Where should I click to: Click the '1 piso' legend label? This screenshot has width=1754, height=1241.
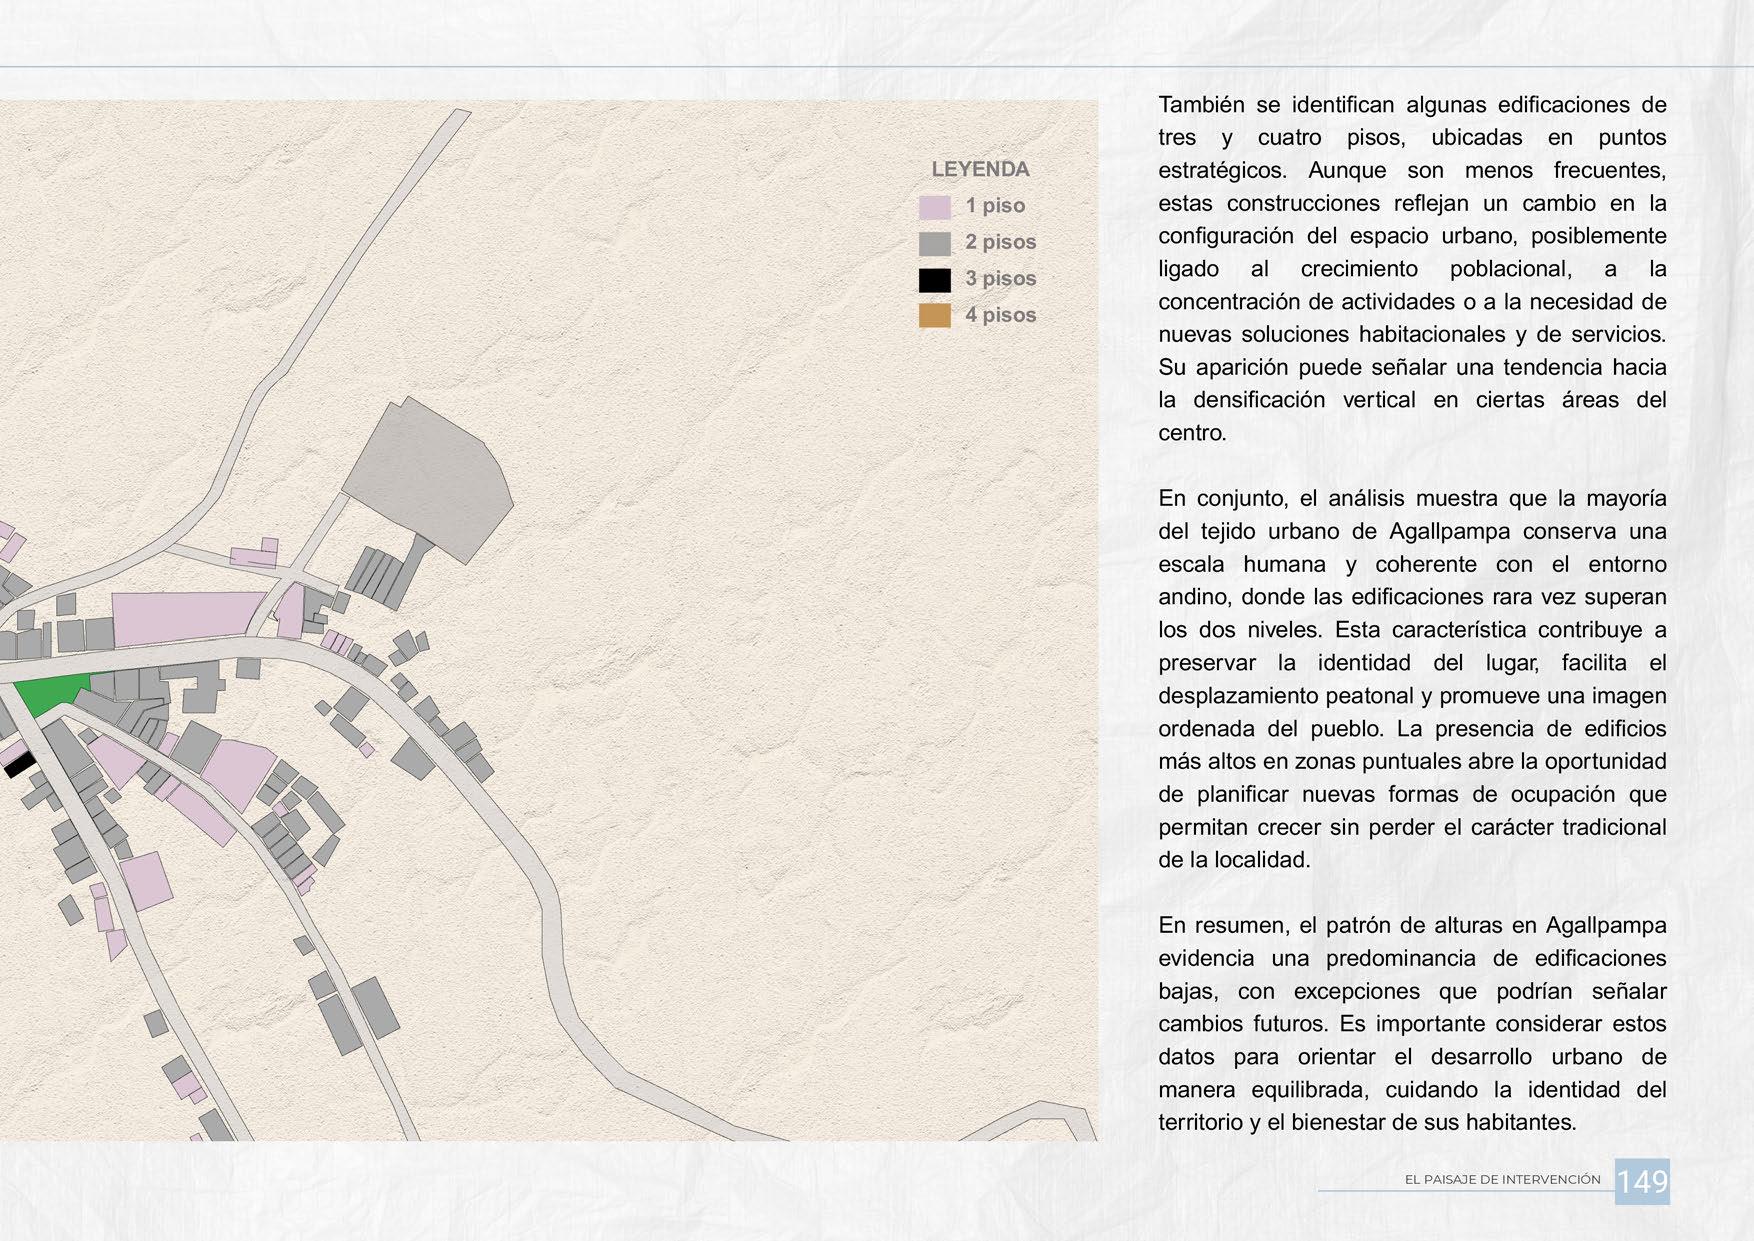[995, 205]
